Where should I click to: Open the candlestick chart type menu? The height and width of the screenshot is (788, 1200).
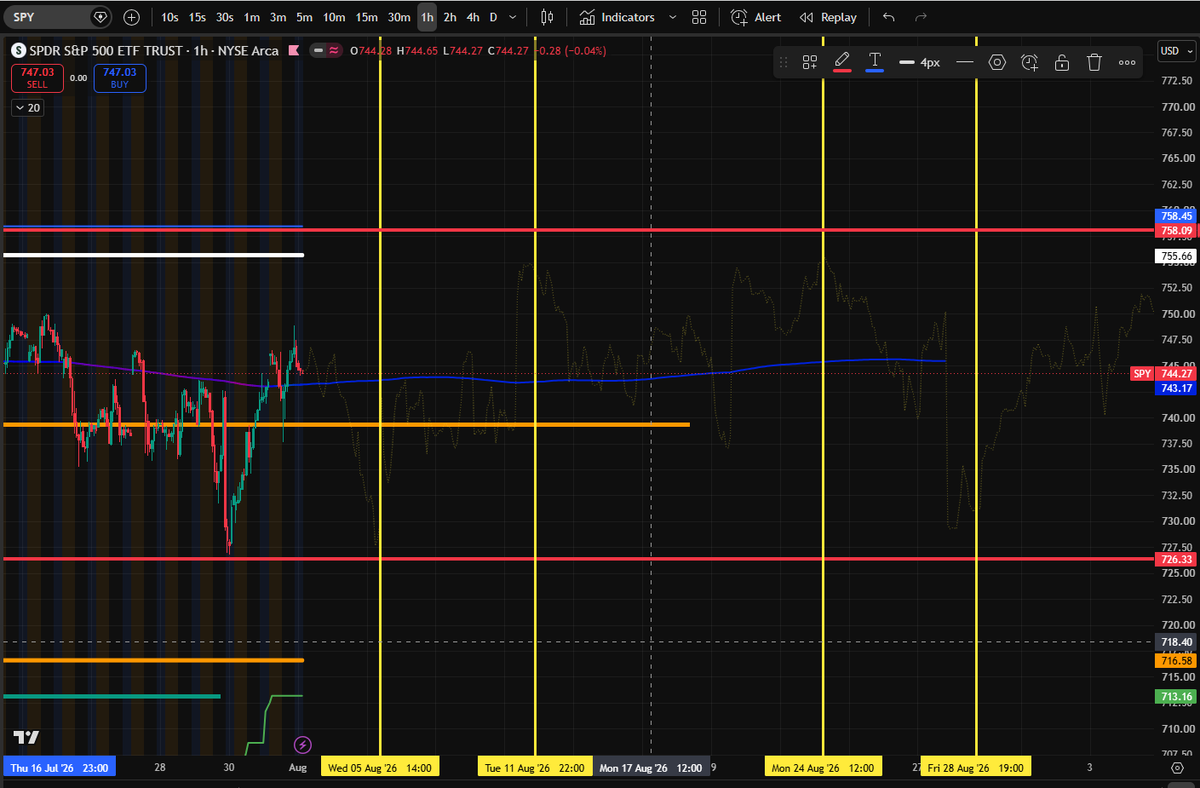(547, 17)
